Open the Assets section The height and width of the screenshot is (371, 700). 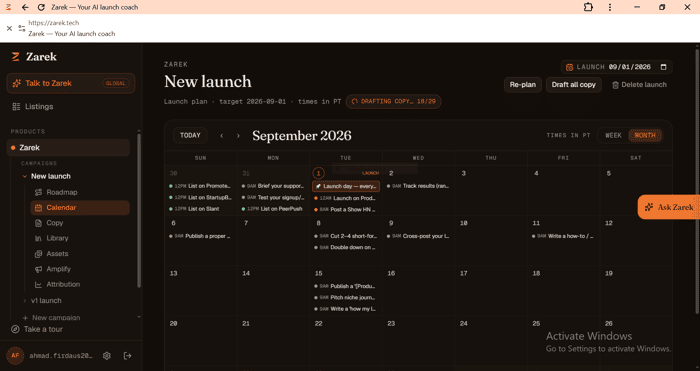click(57, 254)
